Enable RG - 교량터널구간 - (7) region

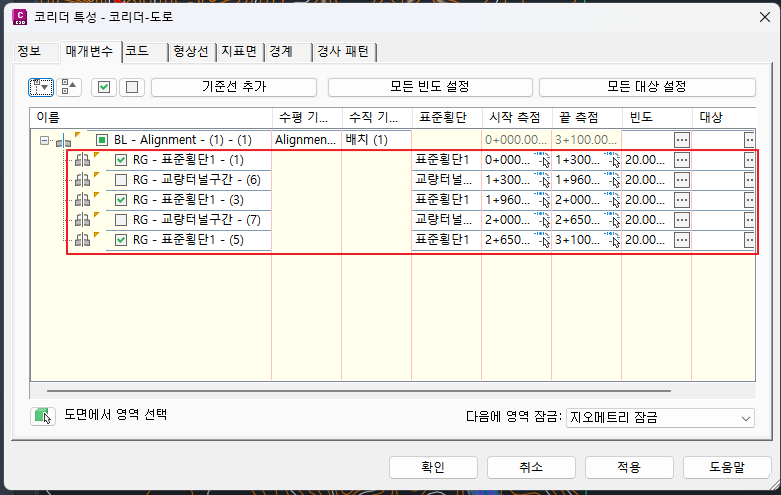click(121, 220)
